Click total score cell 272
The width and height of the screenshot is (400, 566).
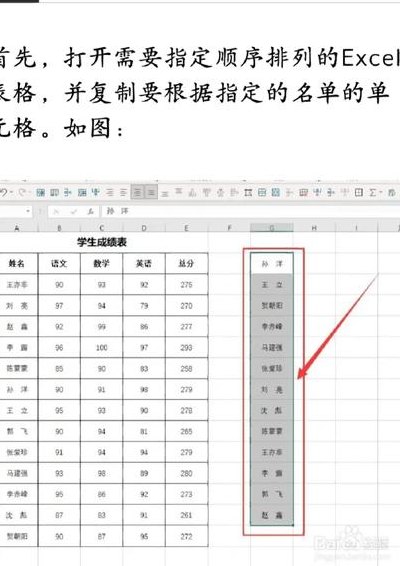[x=186, y=536]
